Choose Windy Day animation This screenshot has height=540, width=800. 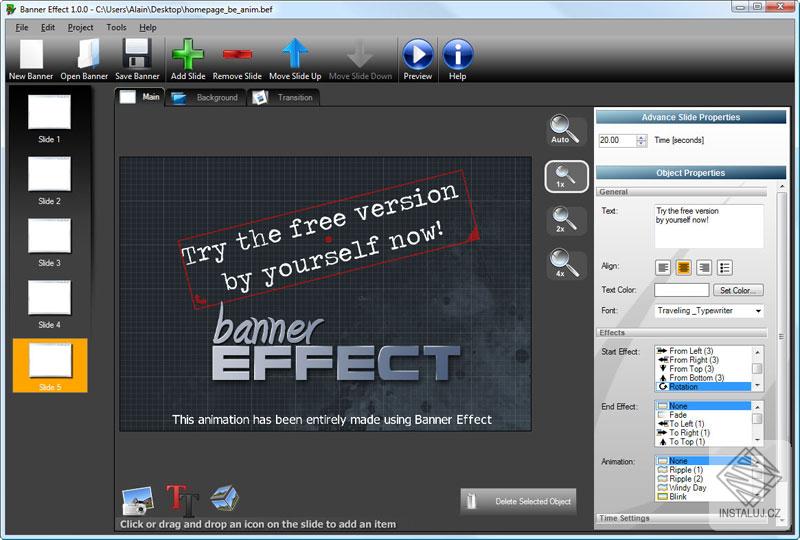703,487
